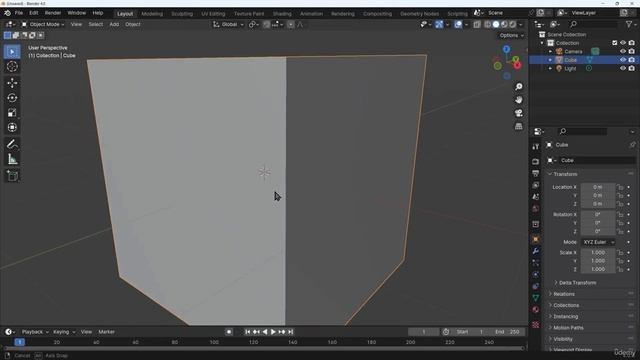Open the Output properties tab
The image size is (640, 360).
click(x=536, y=173)
